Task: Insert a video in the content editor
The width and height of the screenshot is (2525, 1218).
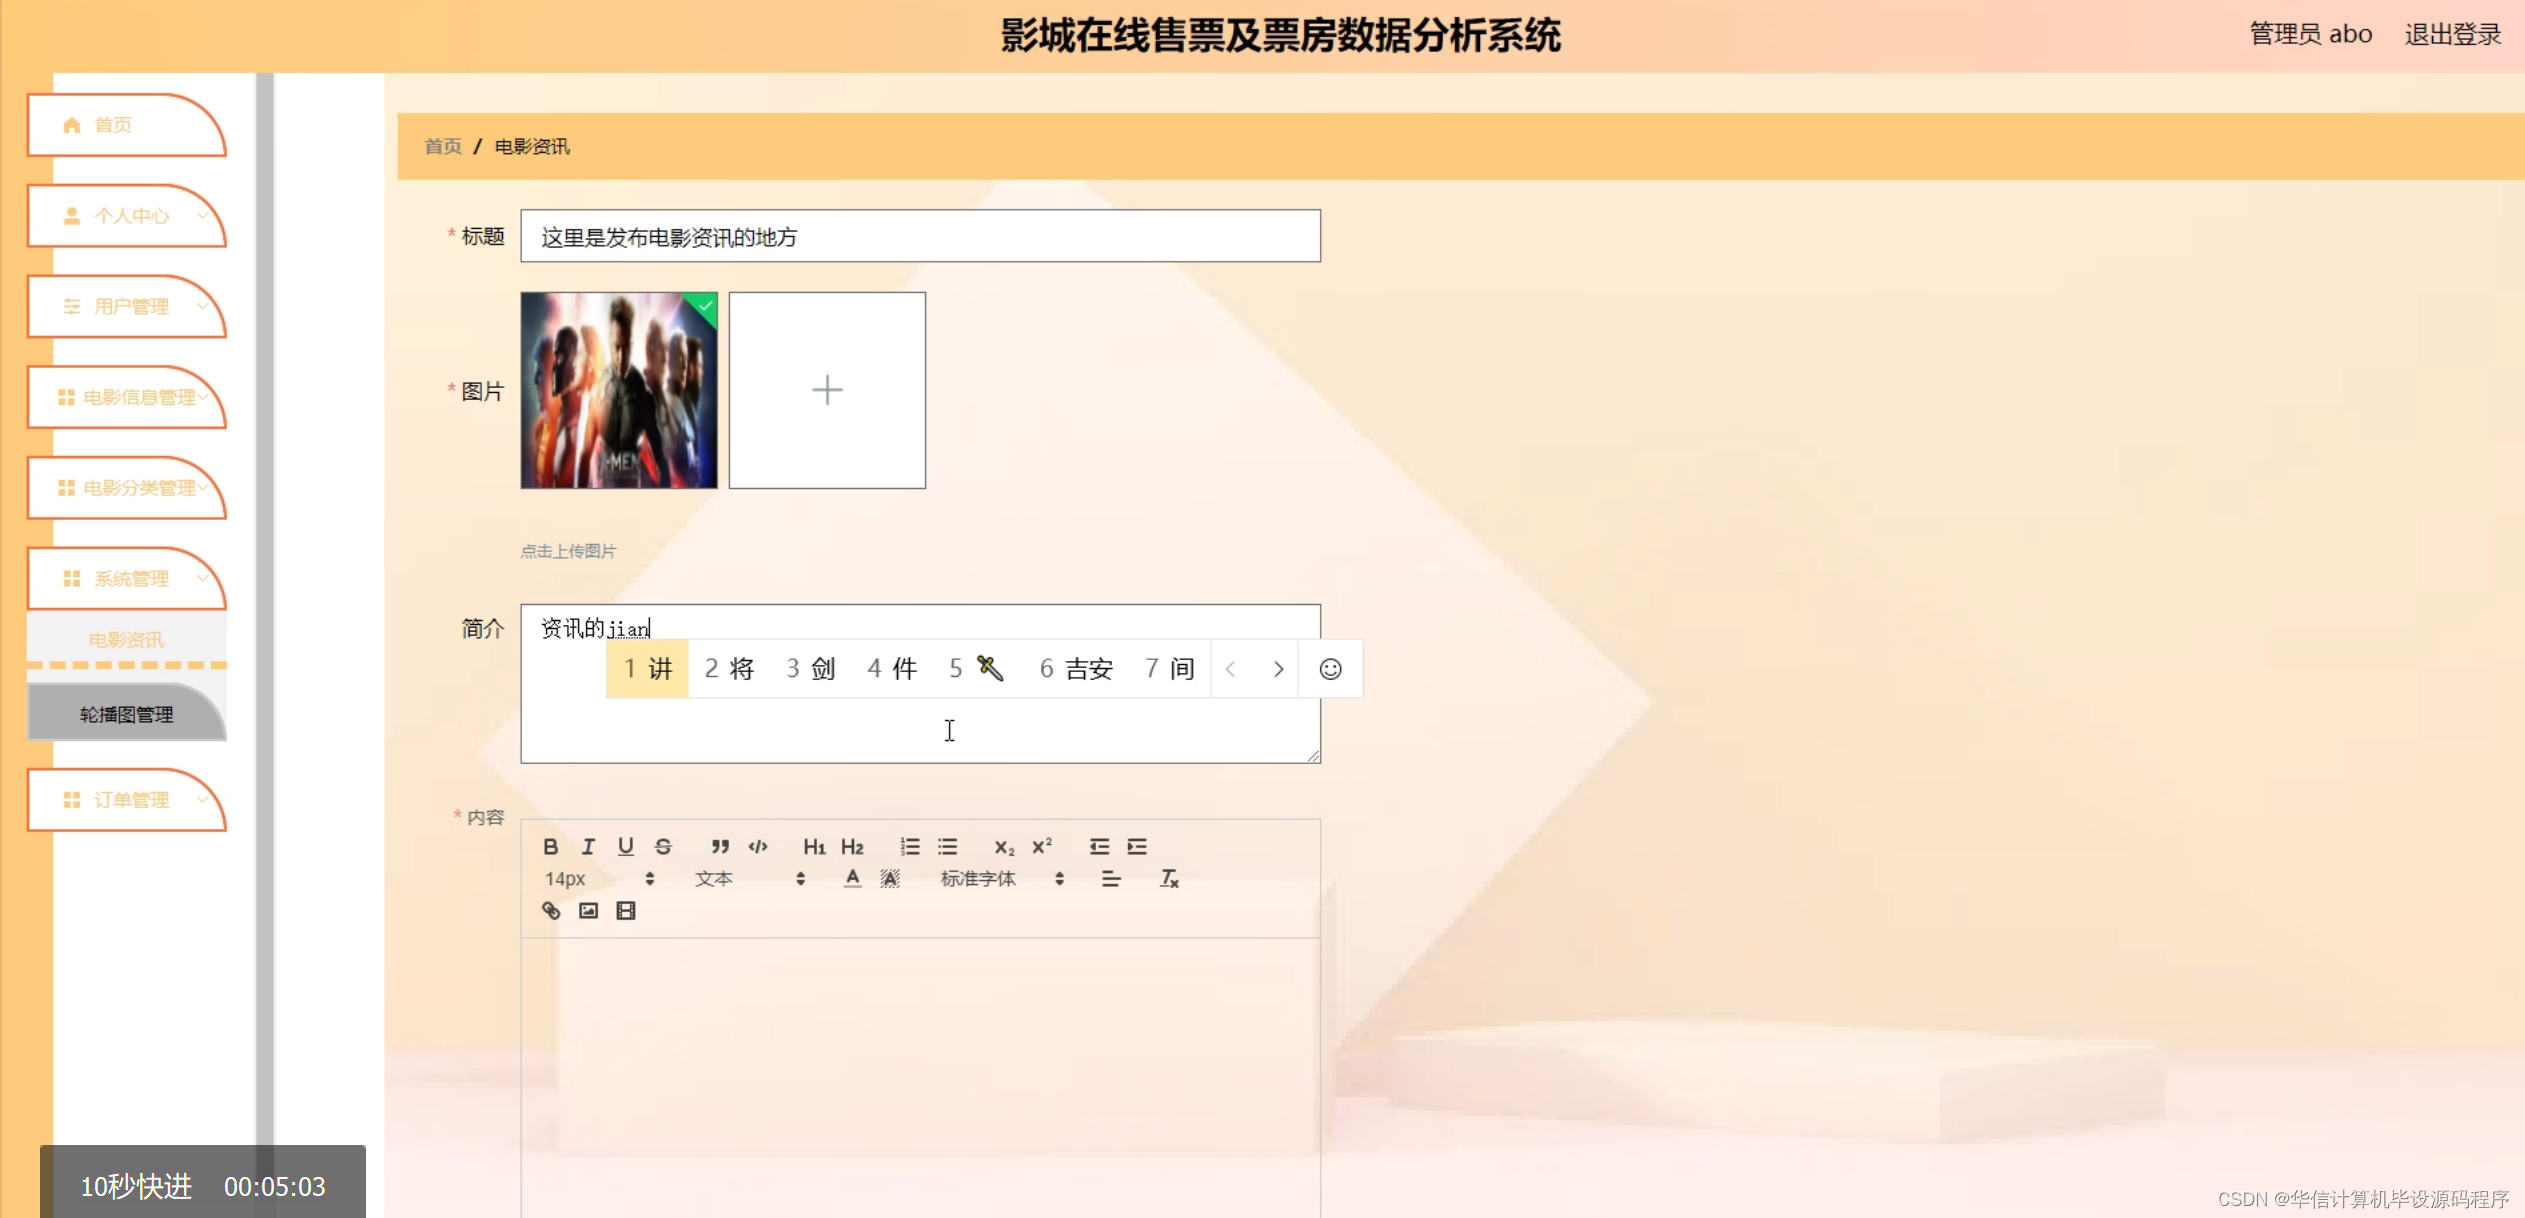Action: [626, 911]
